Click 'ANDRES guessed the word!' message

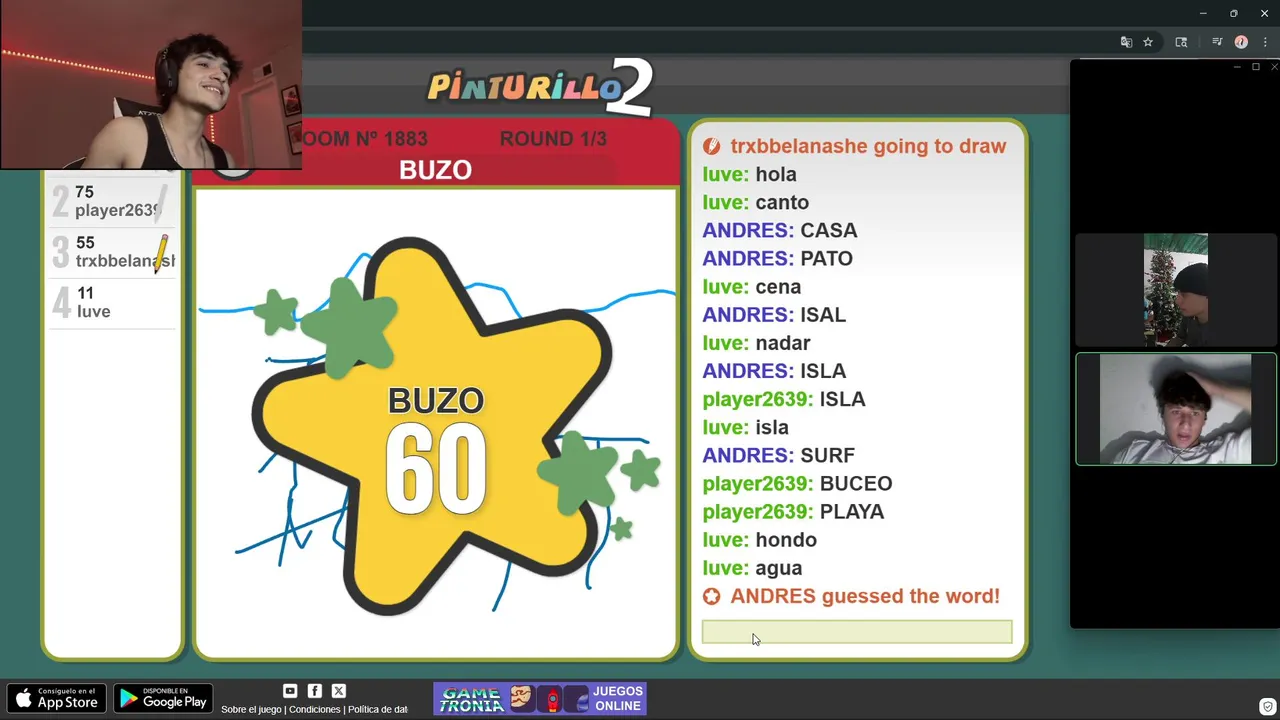865,596
